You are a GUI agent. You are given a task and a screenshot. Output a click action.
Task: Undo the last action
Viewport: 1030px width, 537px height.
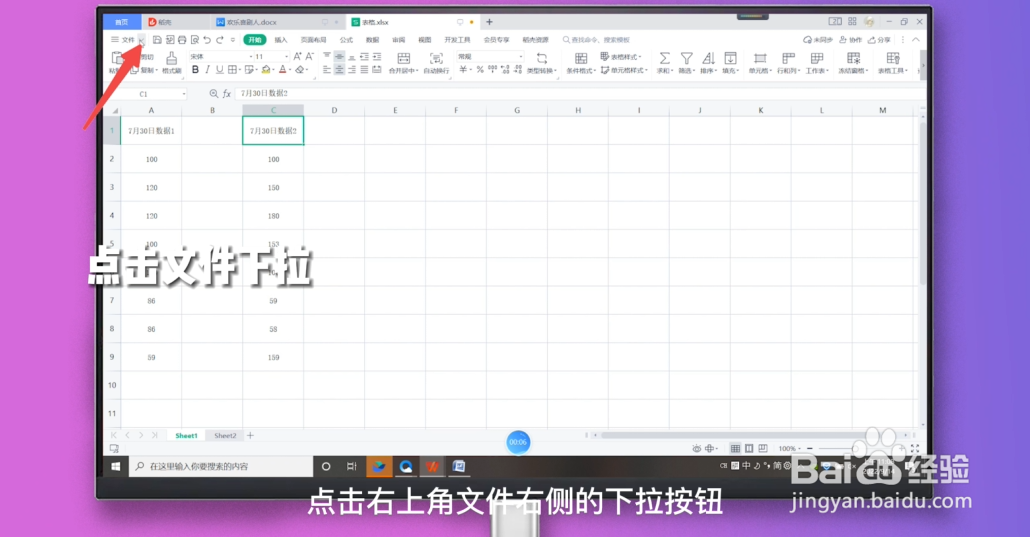[x=207, y=40]
